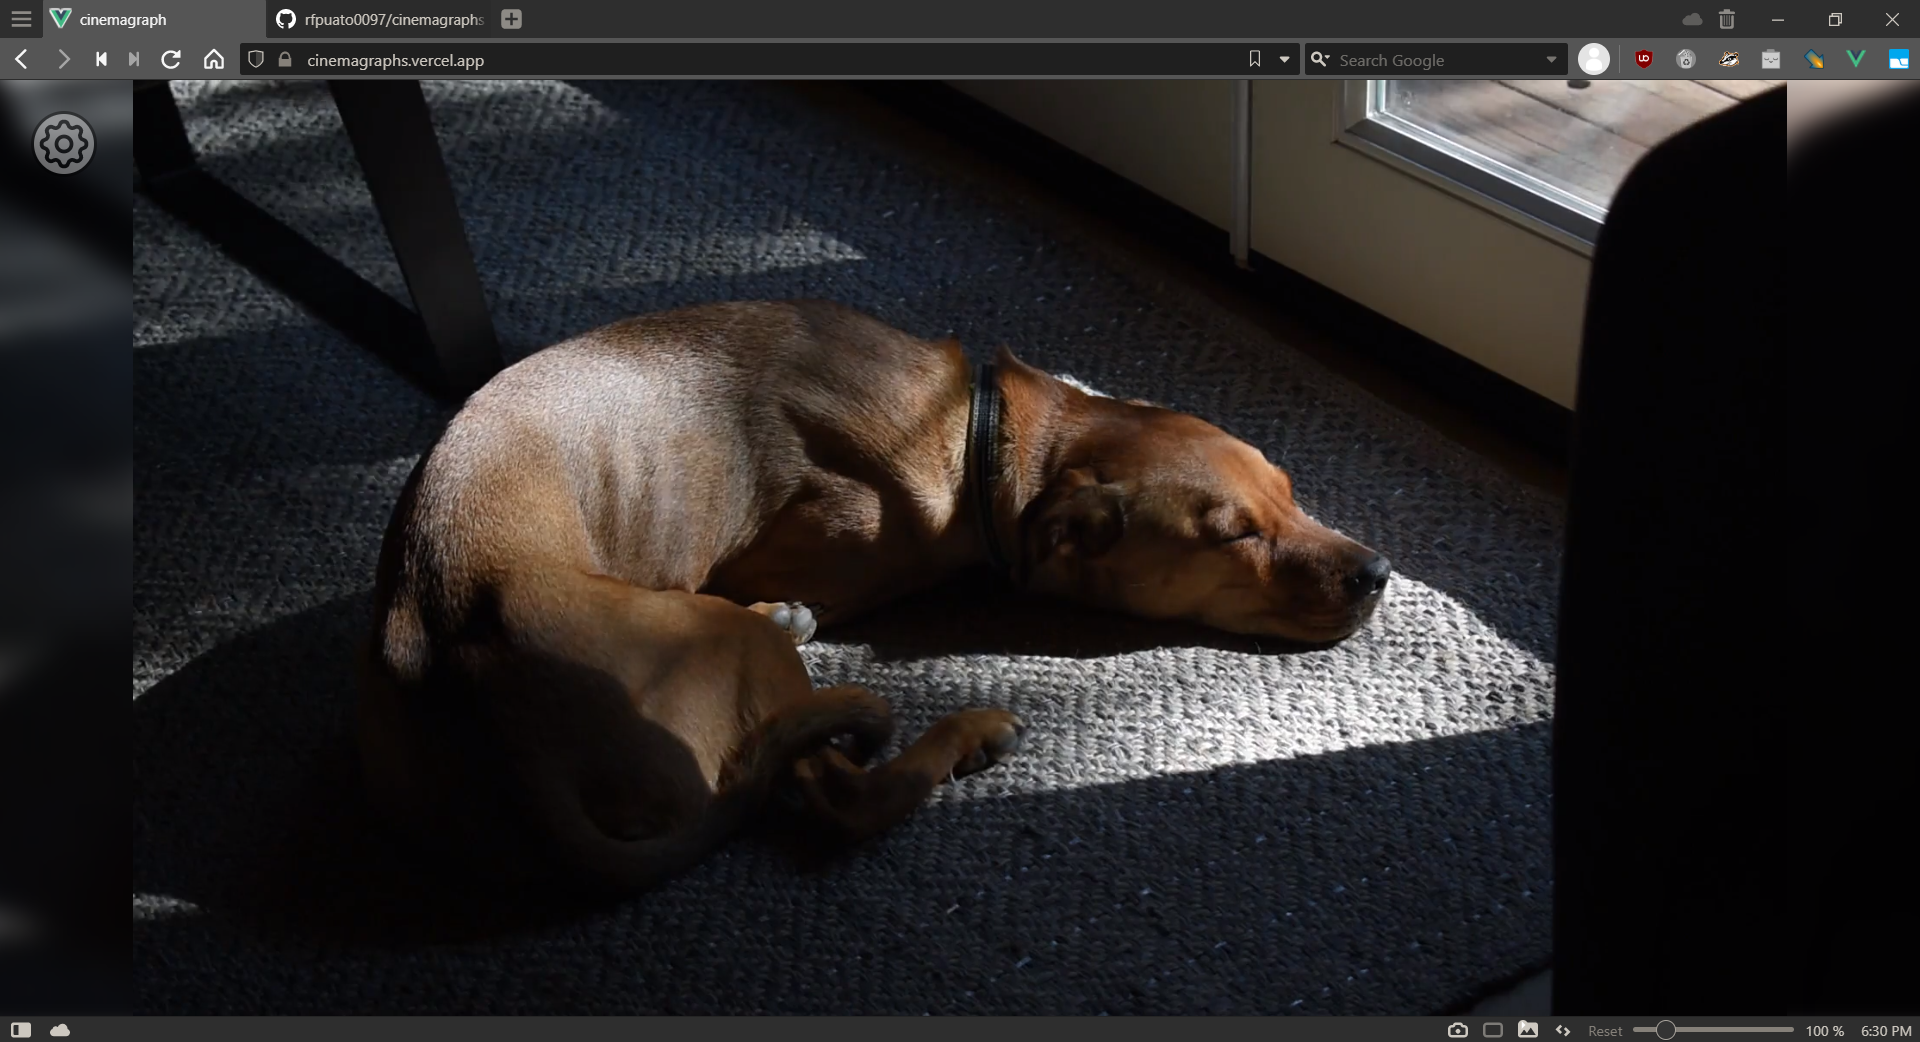
Task: Open the cinemagraph app settings gear
Action: pos(64,143)
